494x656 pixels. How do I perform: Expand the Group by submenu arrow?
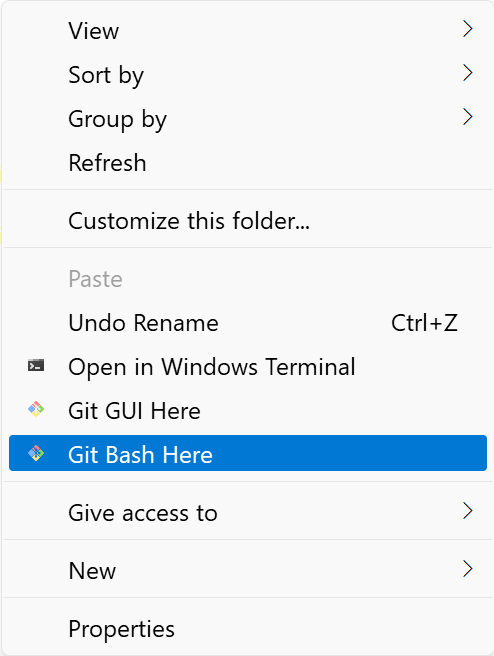tap(468, 117)
